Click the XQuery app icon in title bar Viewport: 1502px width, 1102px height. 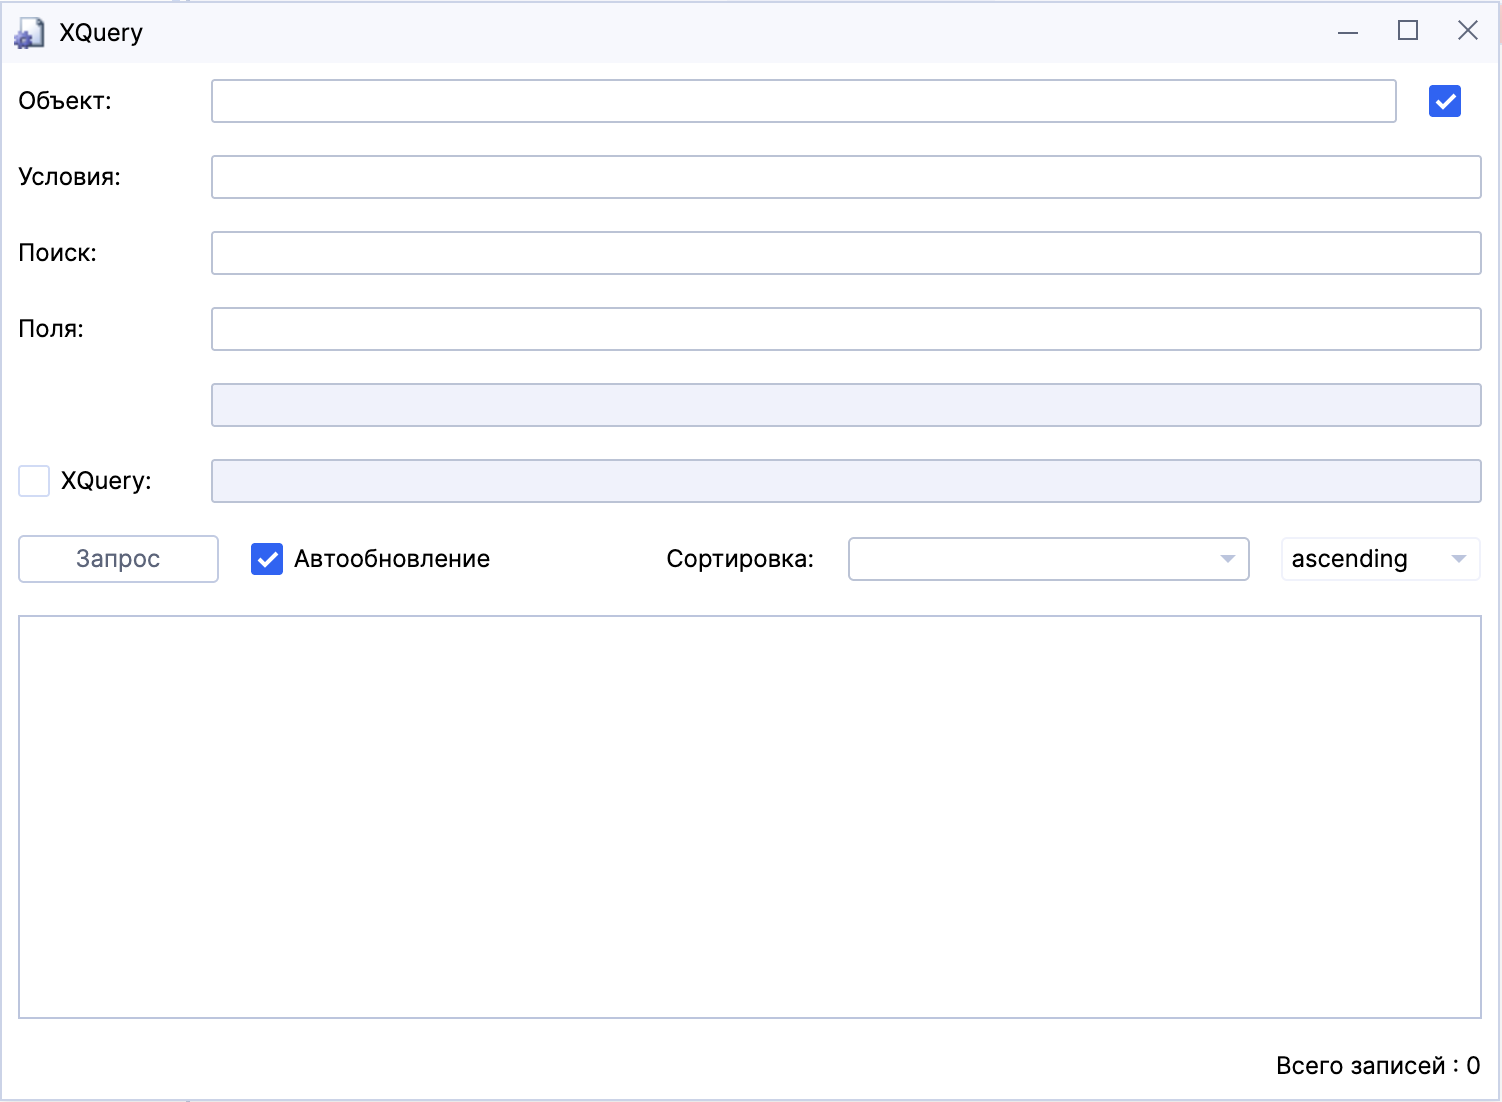coord(28,33)
